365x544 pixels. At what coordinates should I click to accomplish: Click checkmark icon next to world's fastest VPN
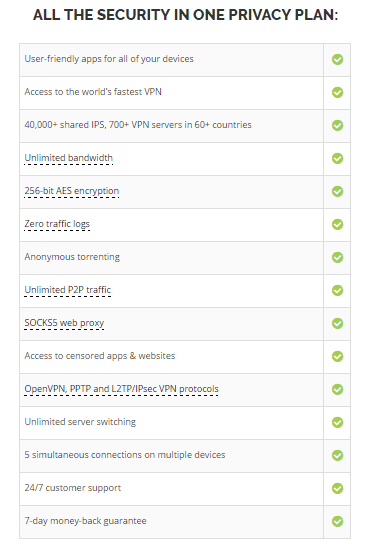point(337,92)
